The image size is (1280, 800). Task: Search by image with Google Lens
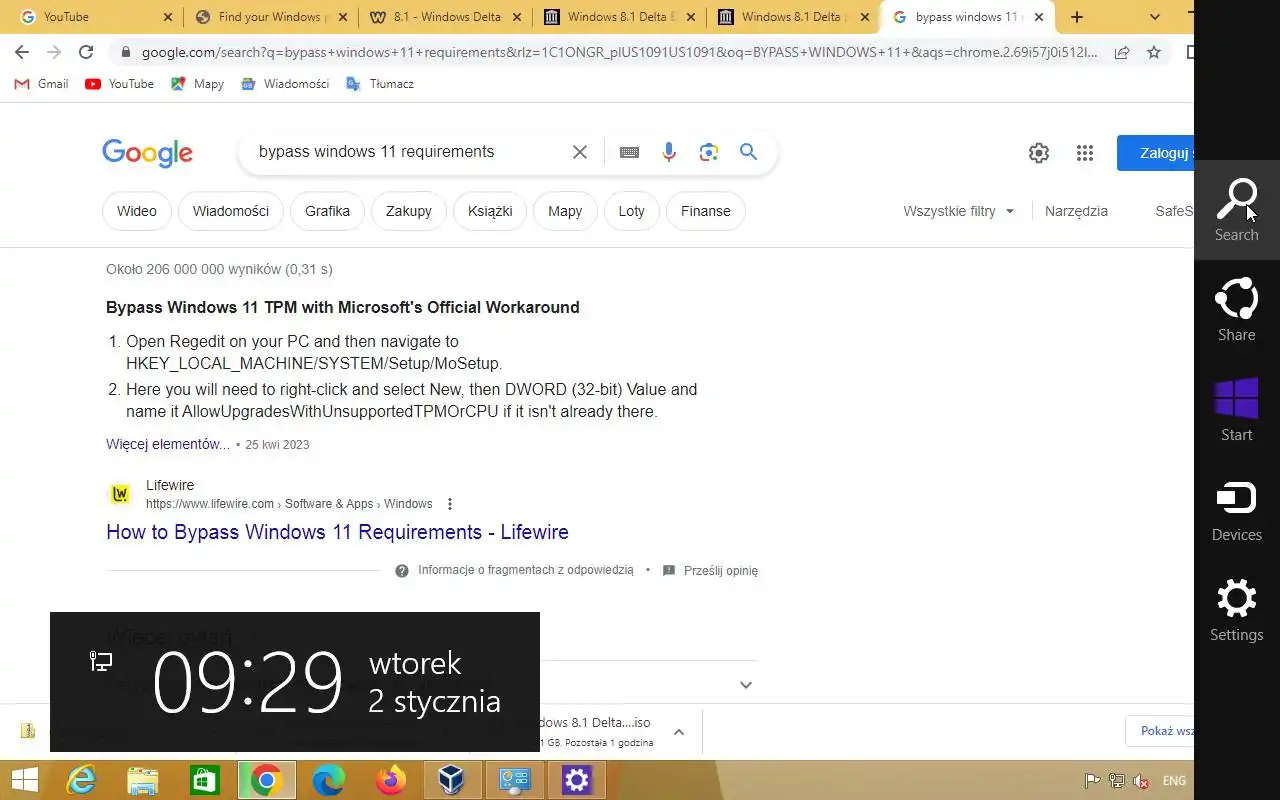(709, 152)
